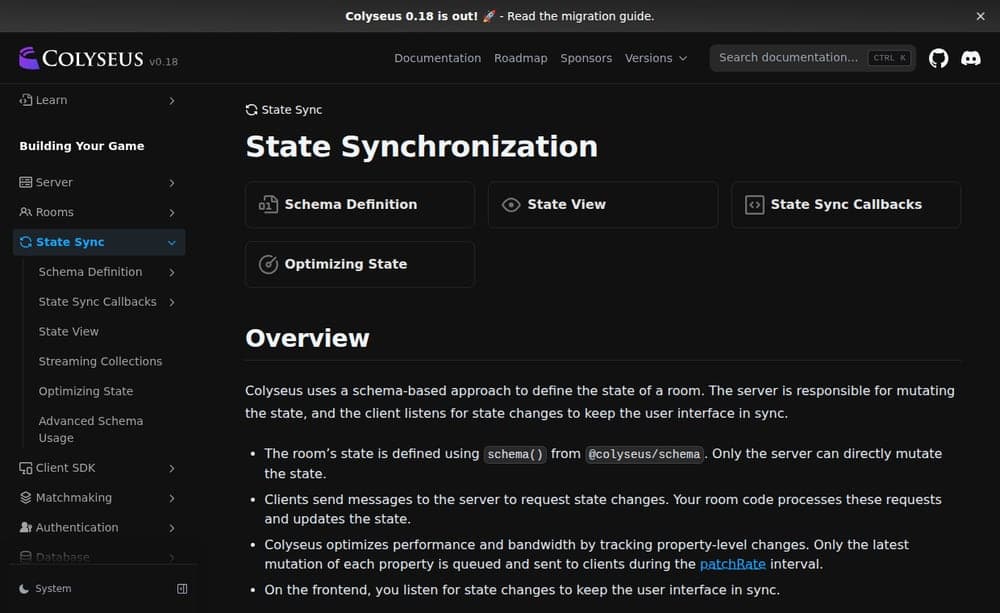Open the Optimizing State card
Screen dimensions: 1000x613
(360, 264)
